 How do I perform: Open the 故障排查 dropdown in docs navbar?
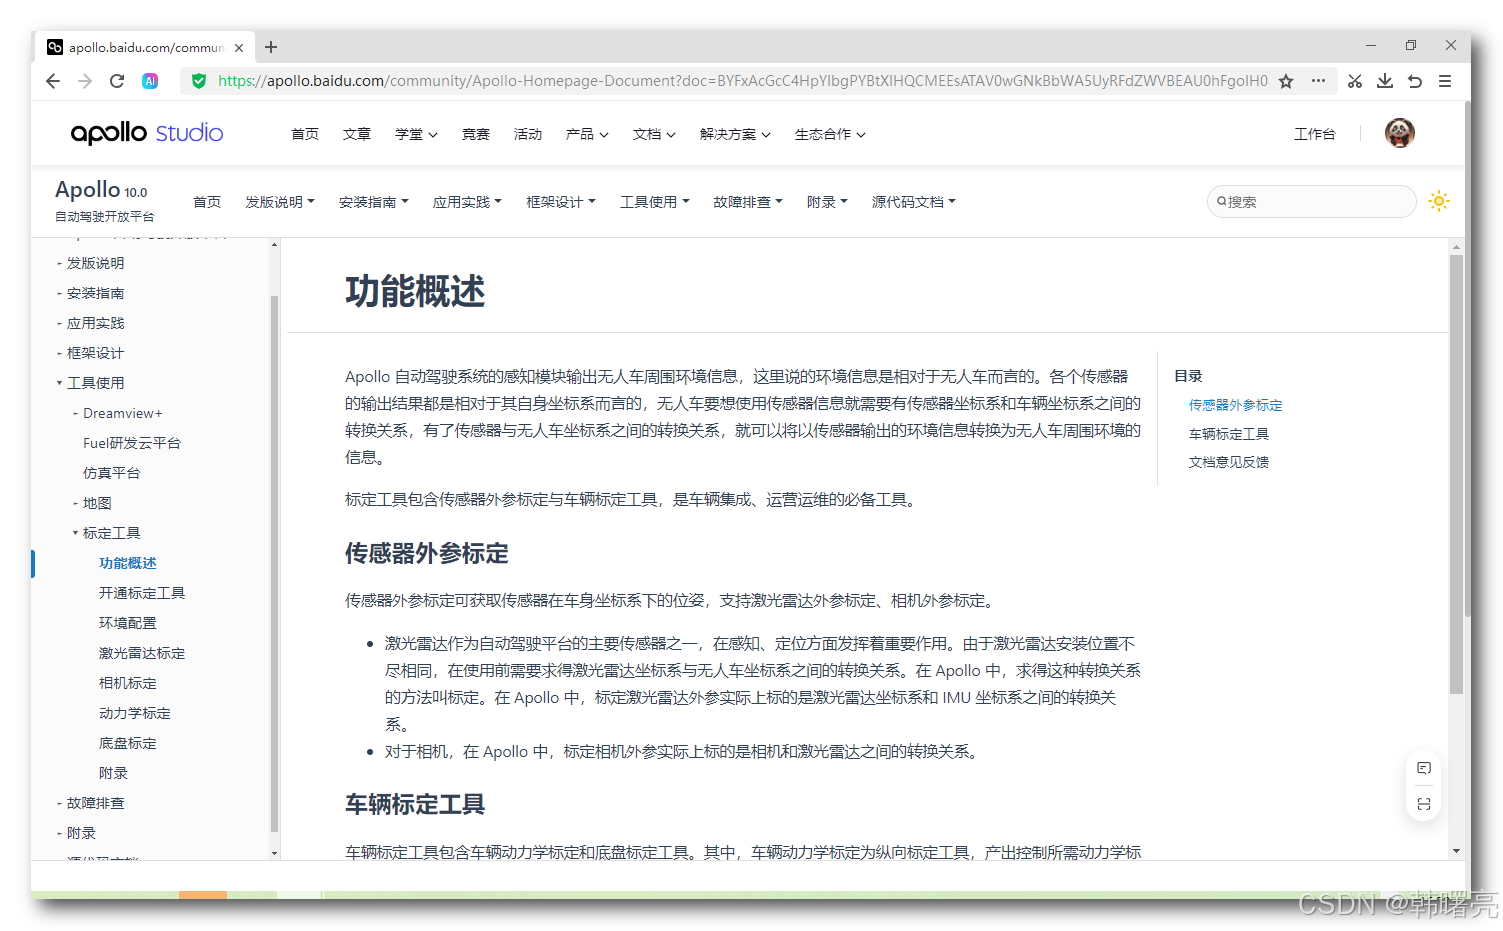(748, 202)
